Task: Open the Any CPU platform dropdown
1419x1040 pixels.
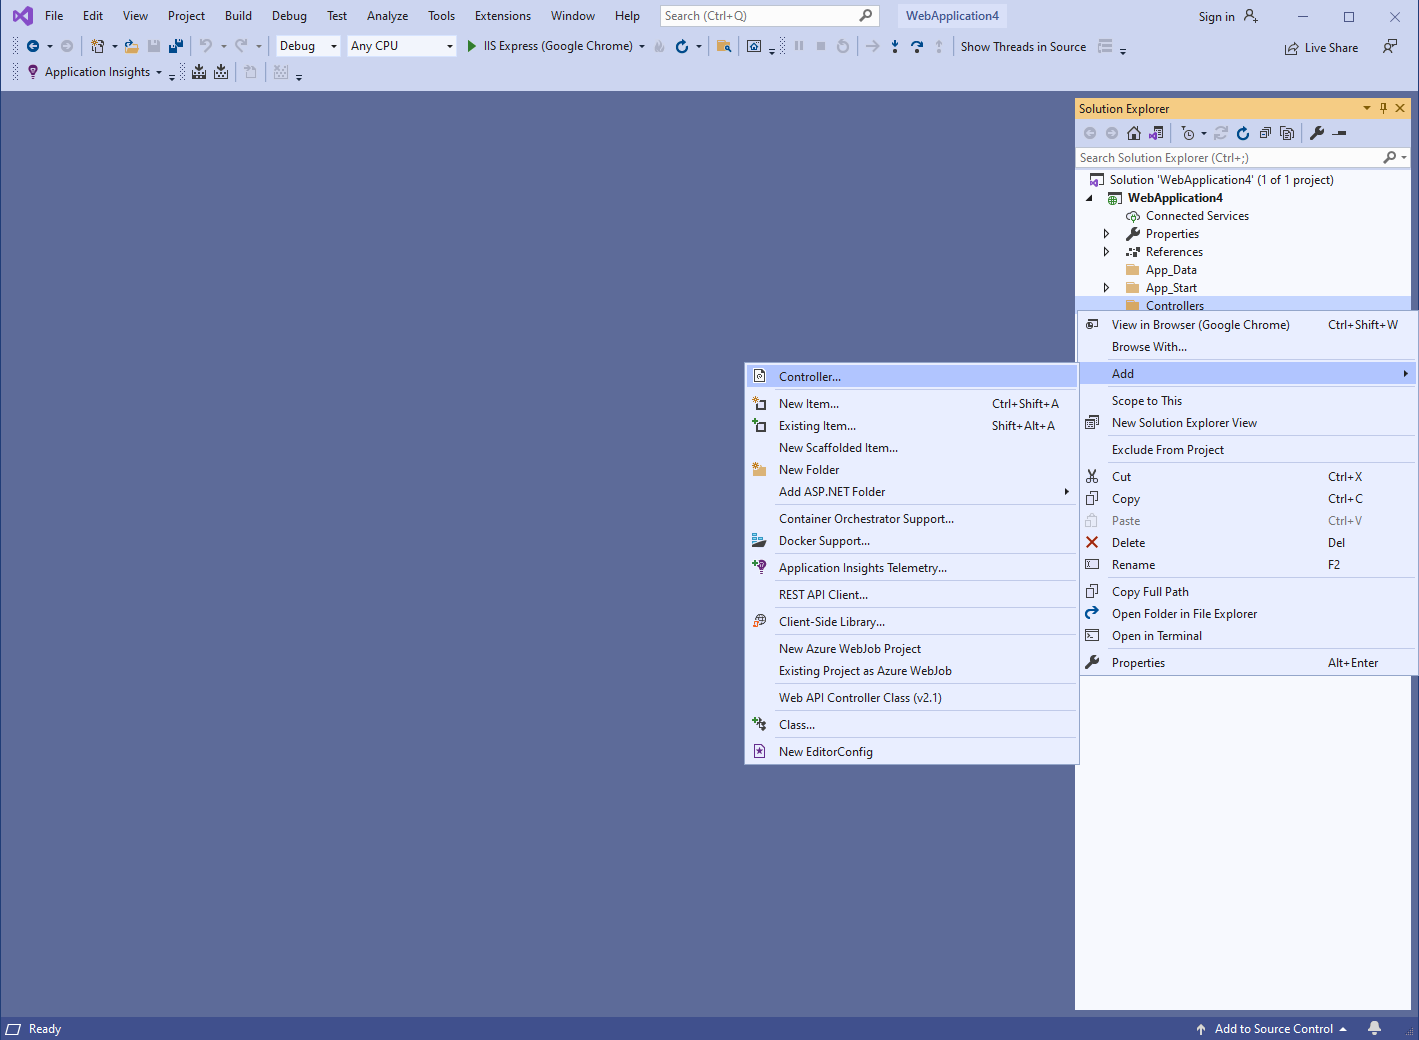Action: (x=401, y=46)
